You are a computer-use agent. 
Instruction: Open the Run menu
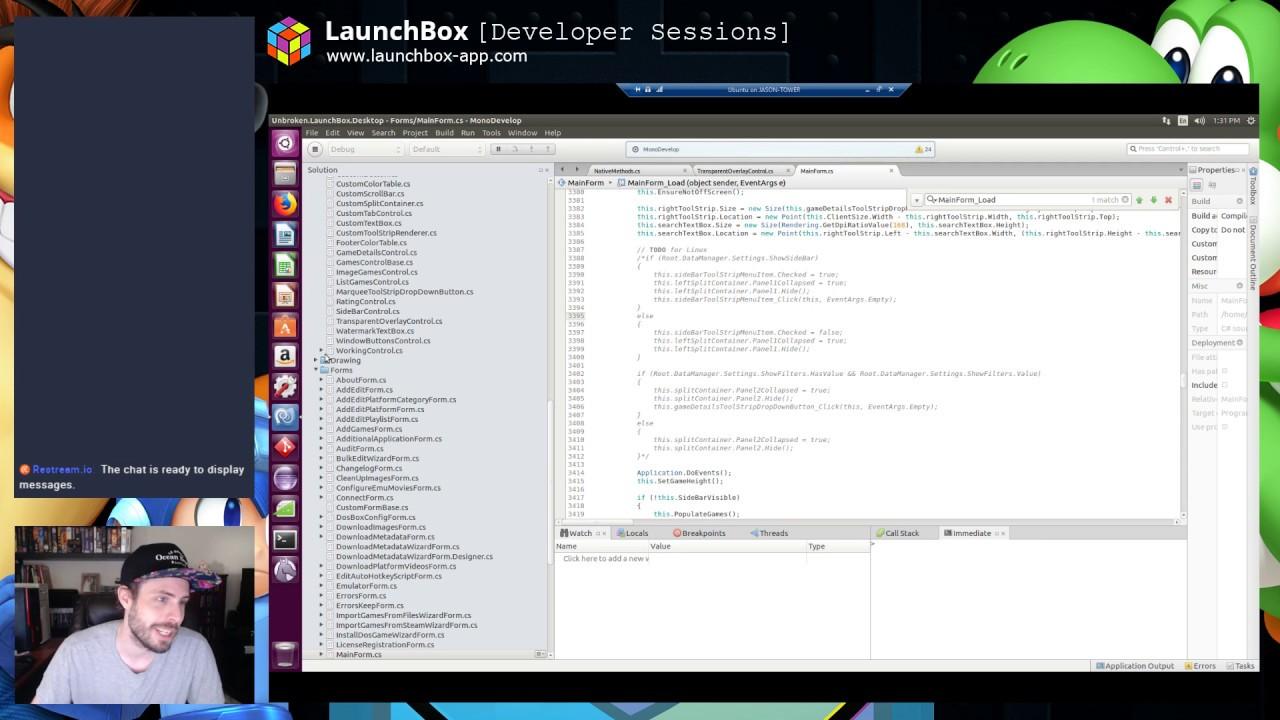467,133
